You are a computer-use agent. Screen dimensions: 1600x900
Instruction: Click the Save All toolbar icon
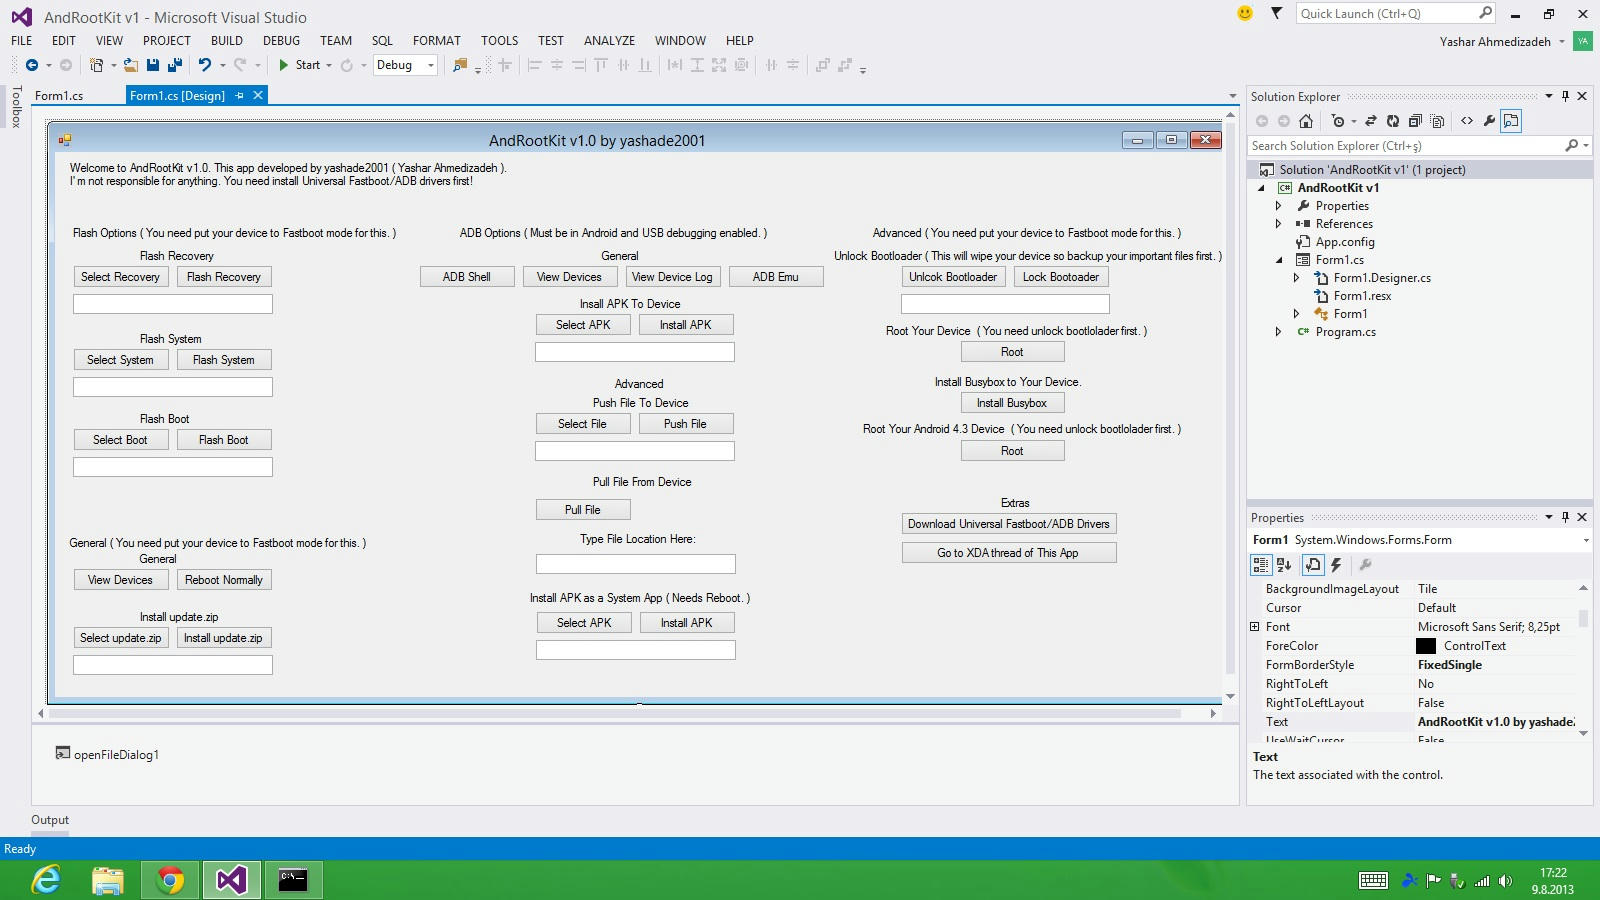(x=175, y=65)
